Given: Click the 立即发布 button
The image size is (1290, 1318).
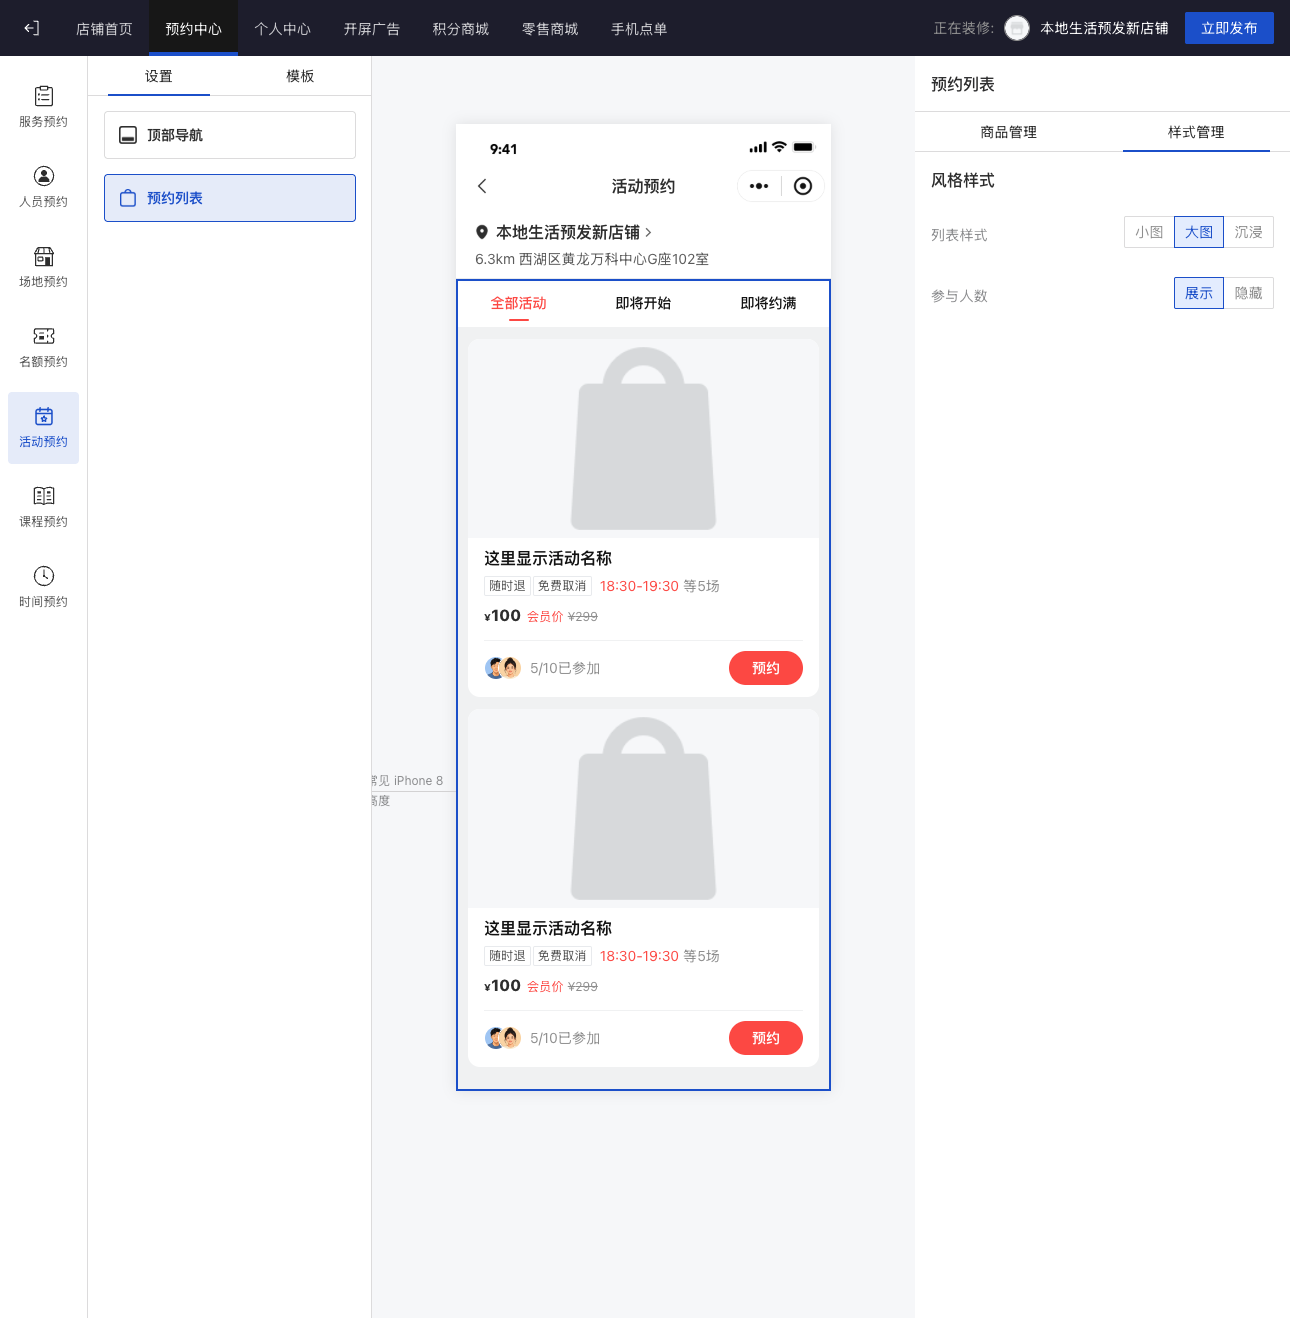Looking at the screenshot, I should [1229, 28].
